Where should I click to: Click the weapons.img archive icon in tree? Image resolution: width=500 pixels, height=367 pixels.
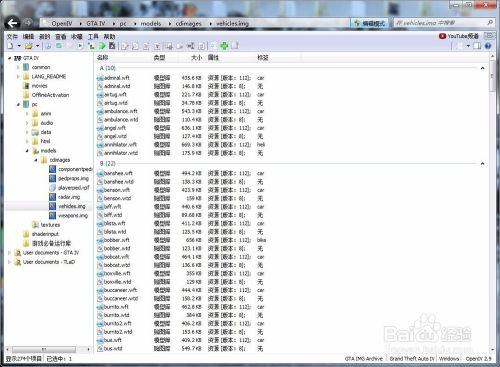pyautogui.click(x=52, y=216)
